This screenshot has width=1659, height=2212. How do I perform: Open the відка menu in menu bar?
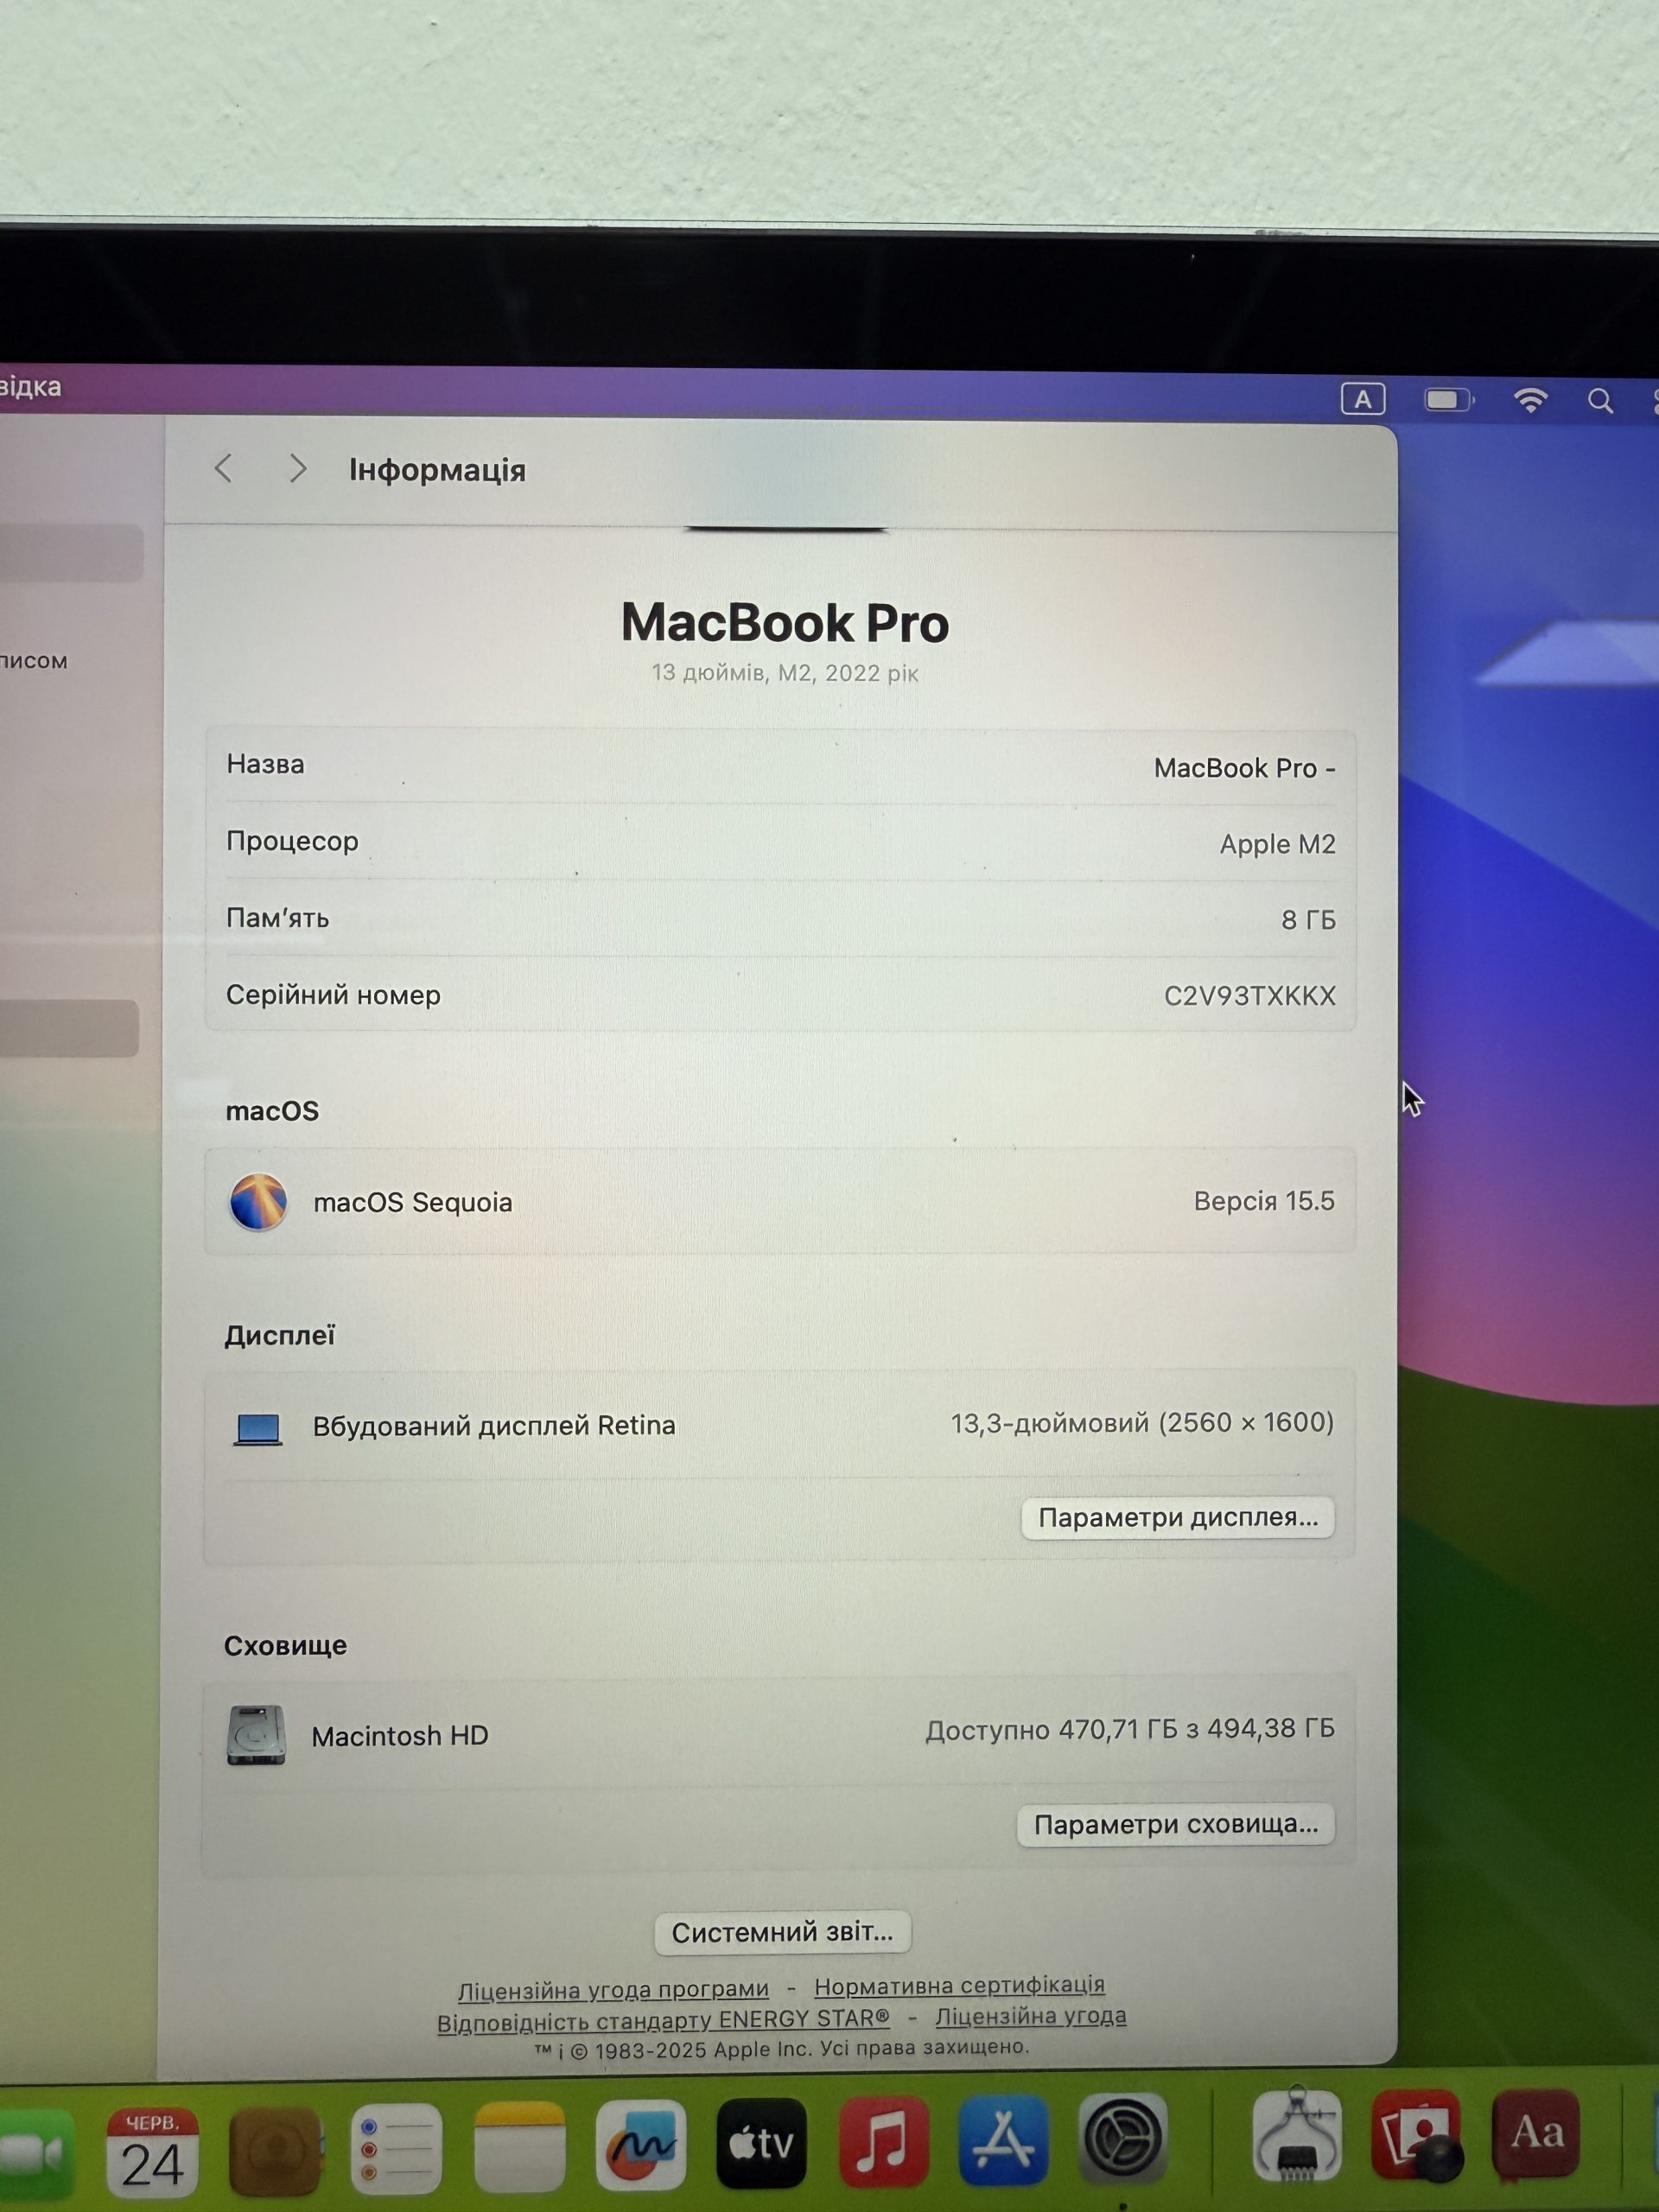click(x=30, y=387)
